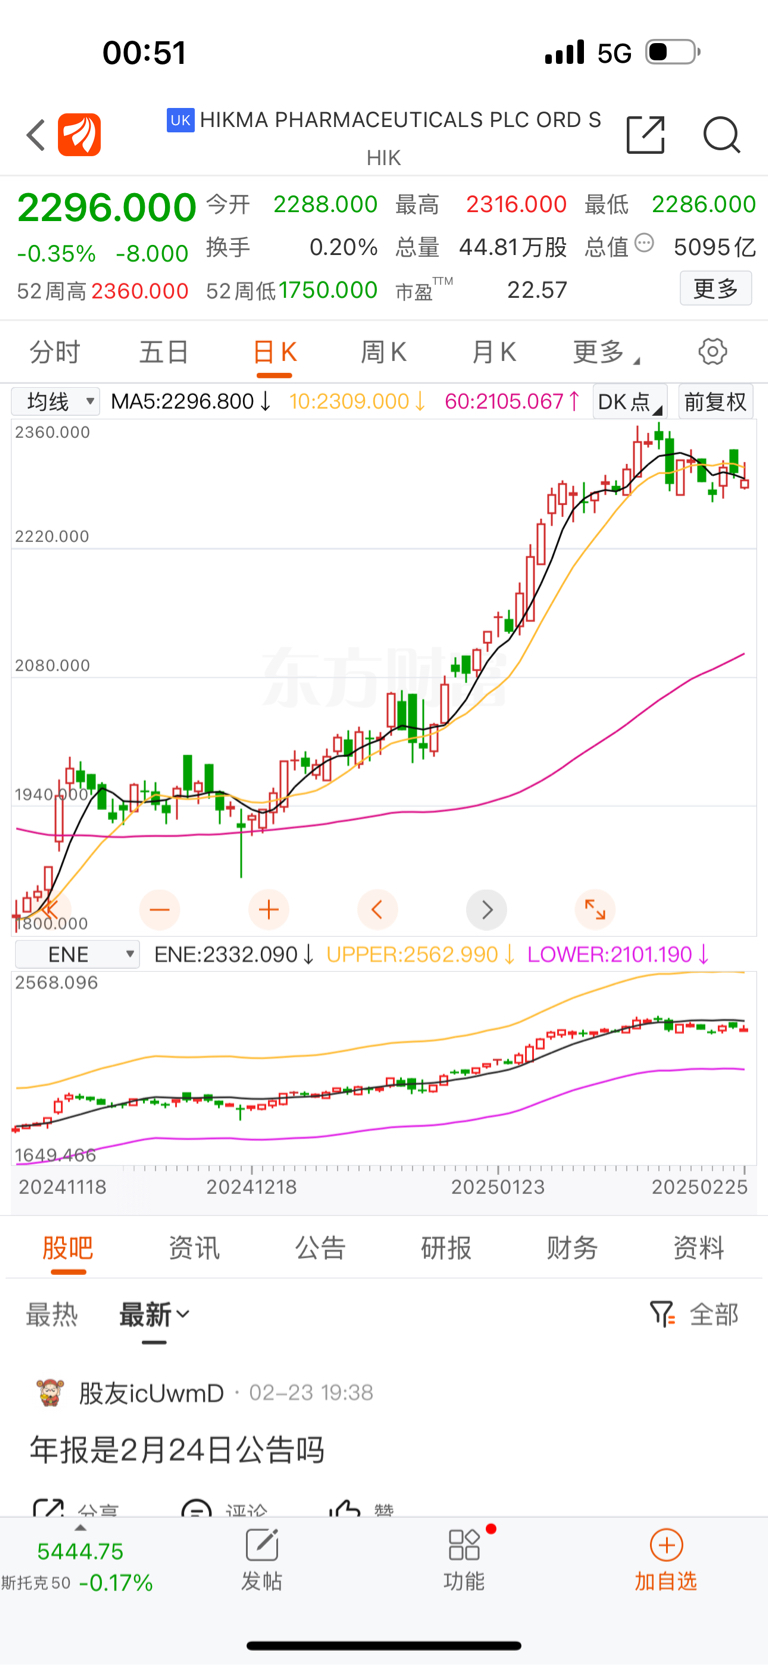Tap the 赞 like thumb icon
This screenshot has width=768, height=1665.
[x=344, y=1508]
